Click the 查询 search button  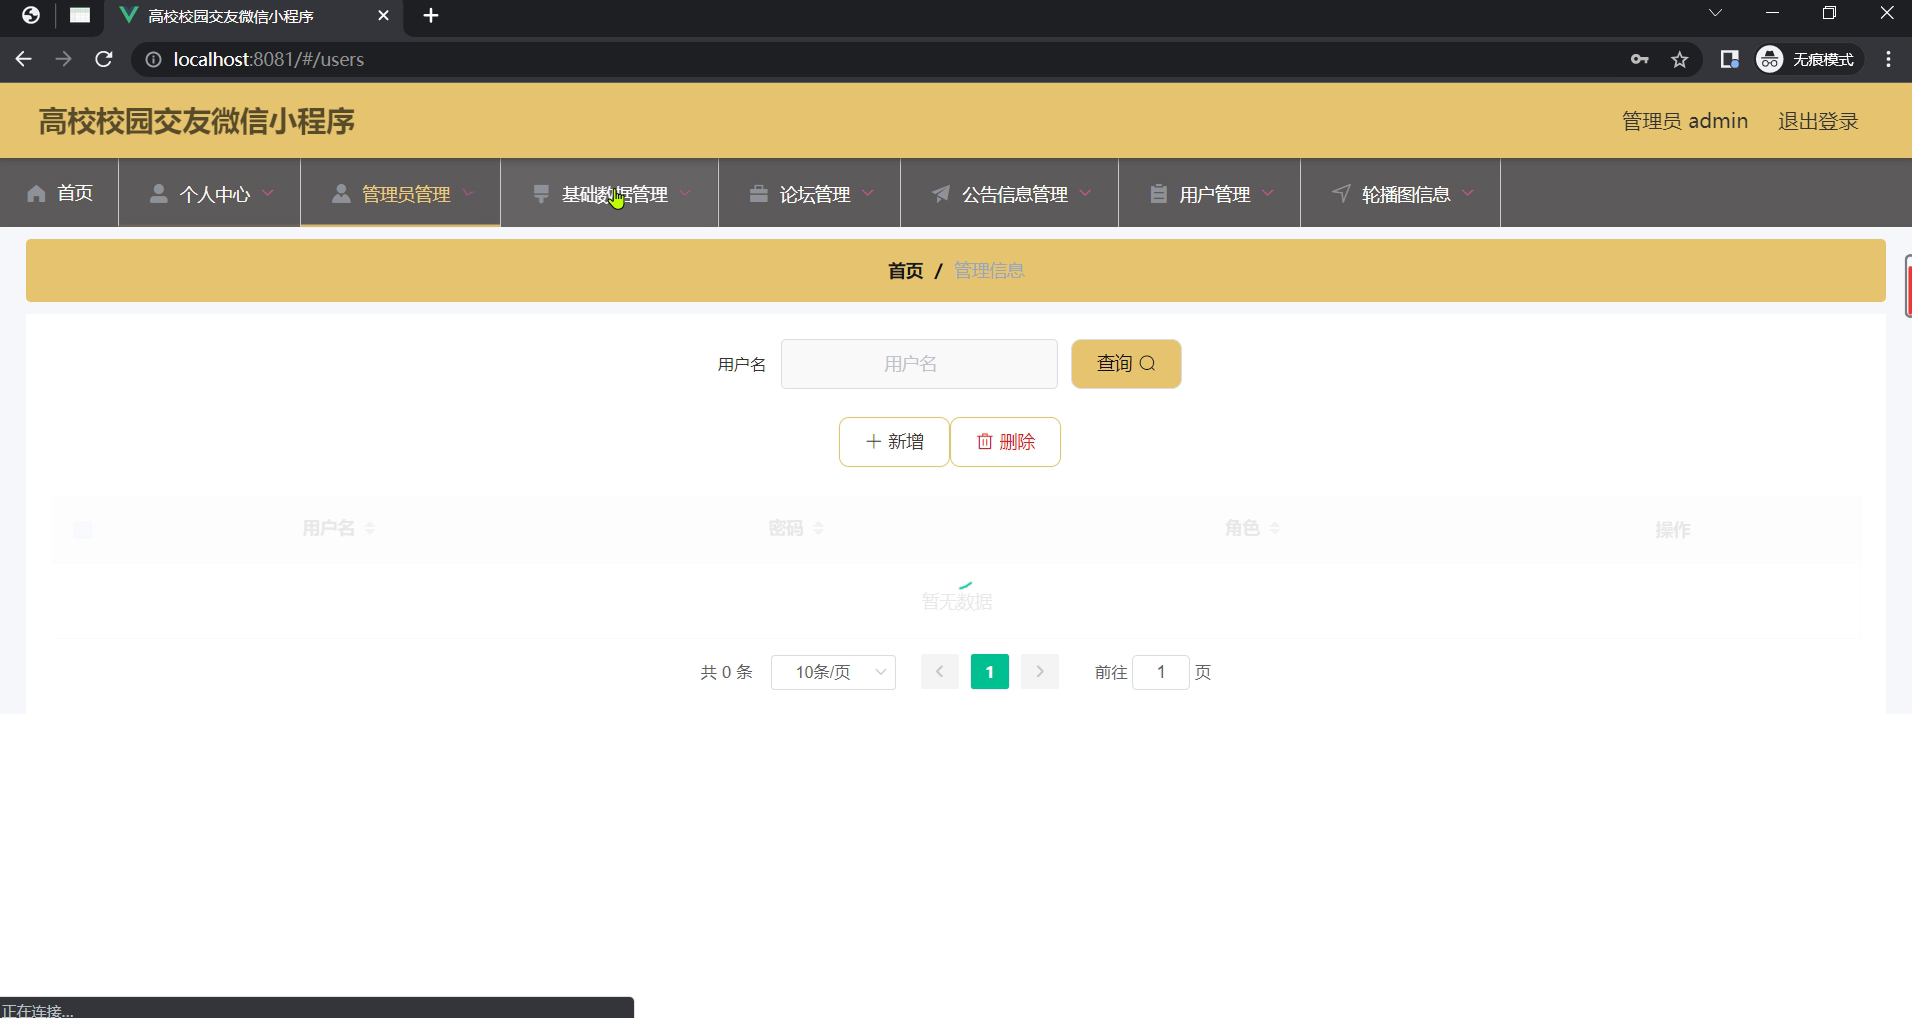pyautogui.click(x=1126, y=364)
